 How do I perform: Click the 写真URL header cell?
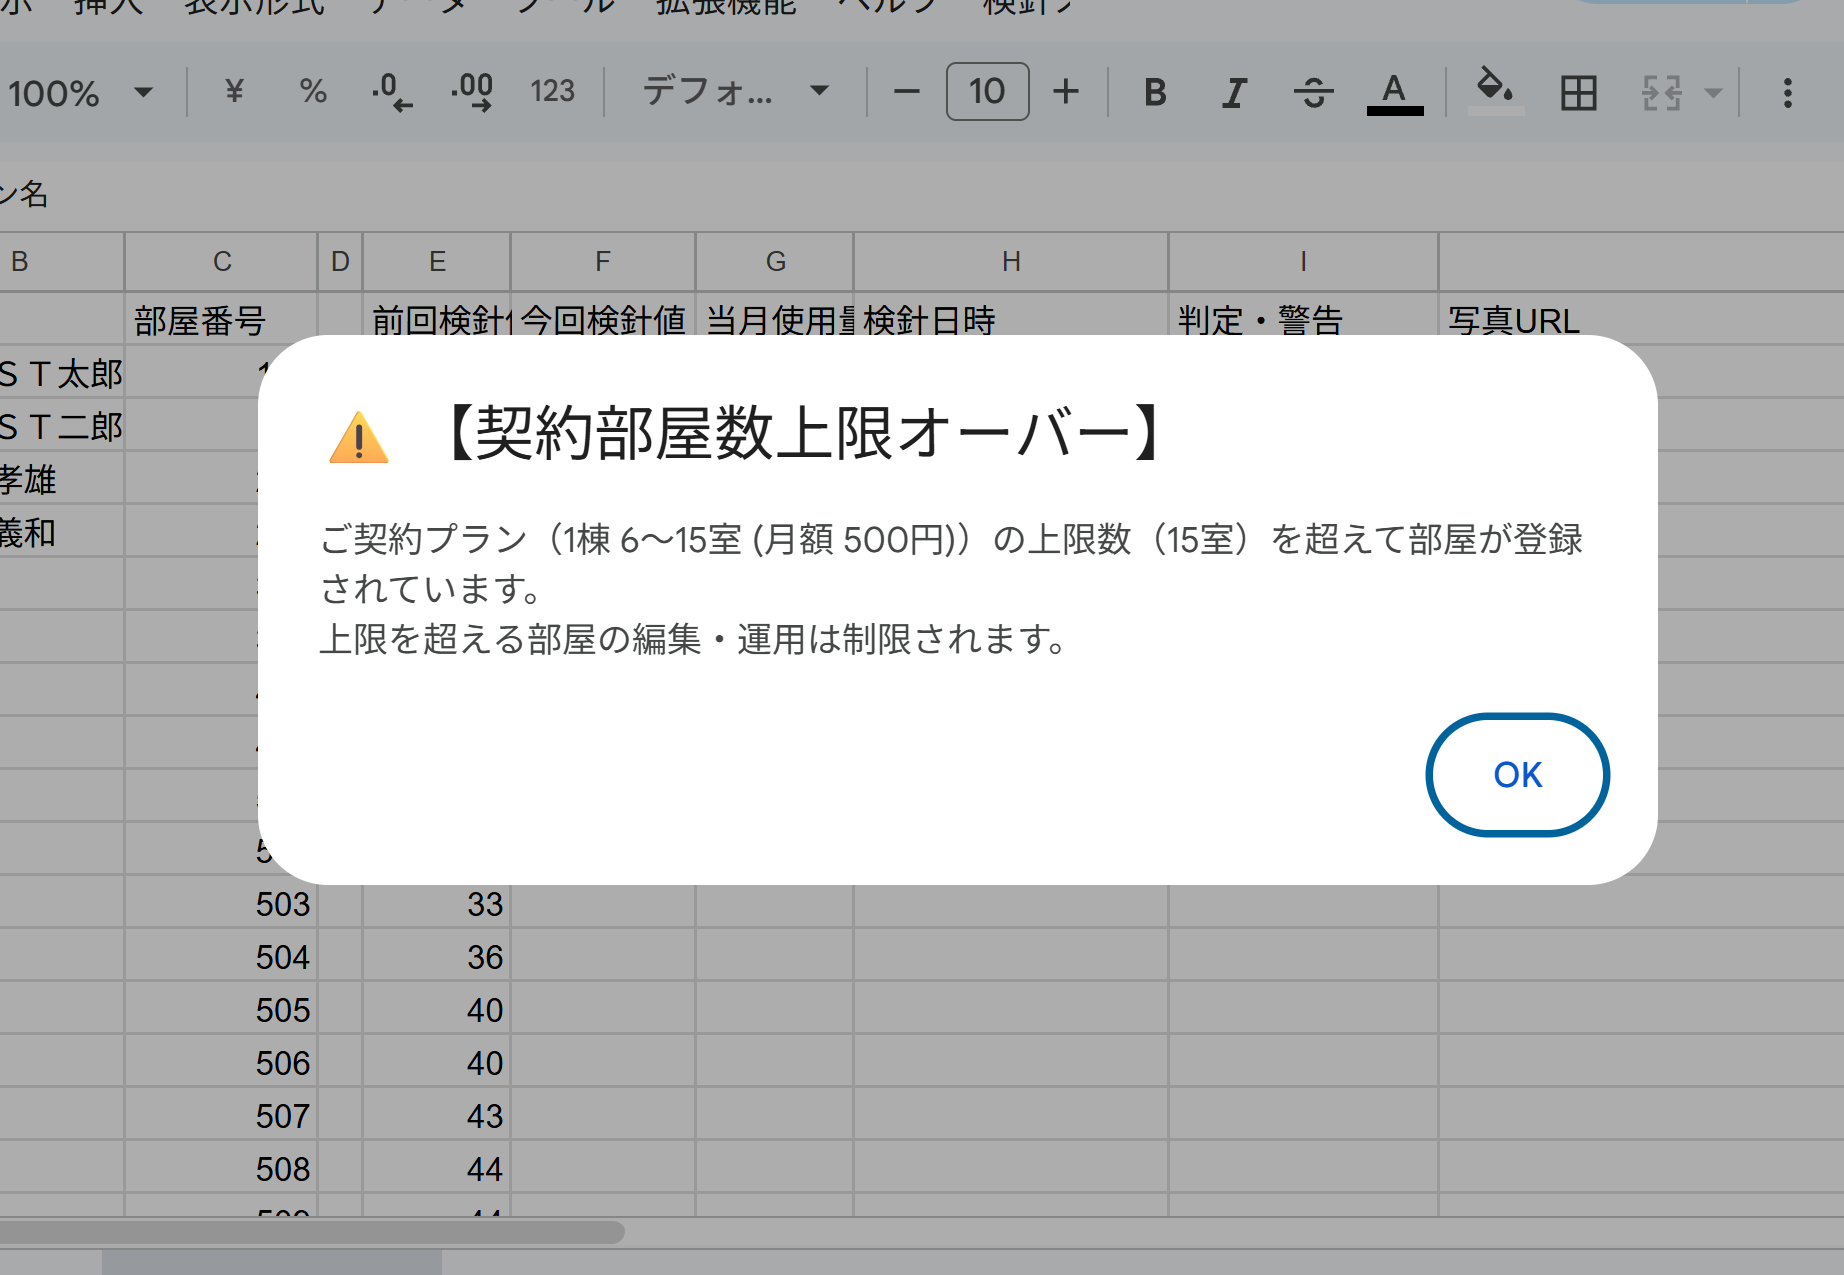point(1640,320)
